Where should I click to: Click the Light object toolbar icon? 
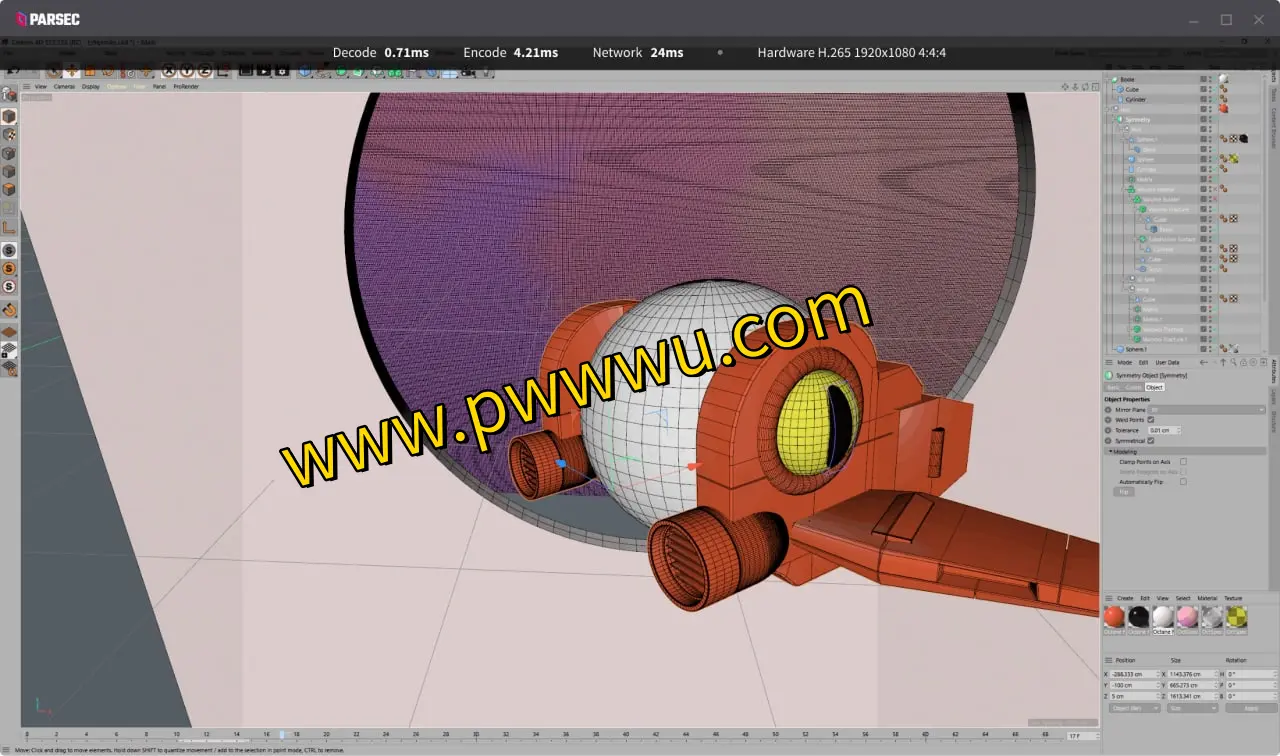(486, 71)
